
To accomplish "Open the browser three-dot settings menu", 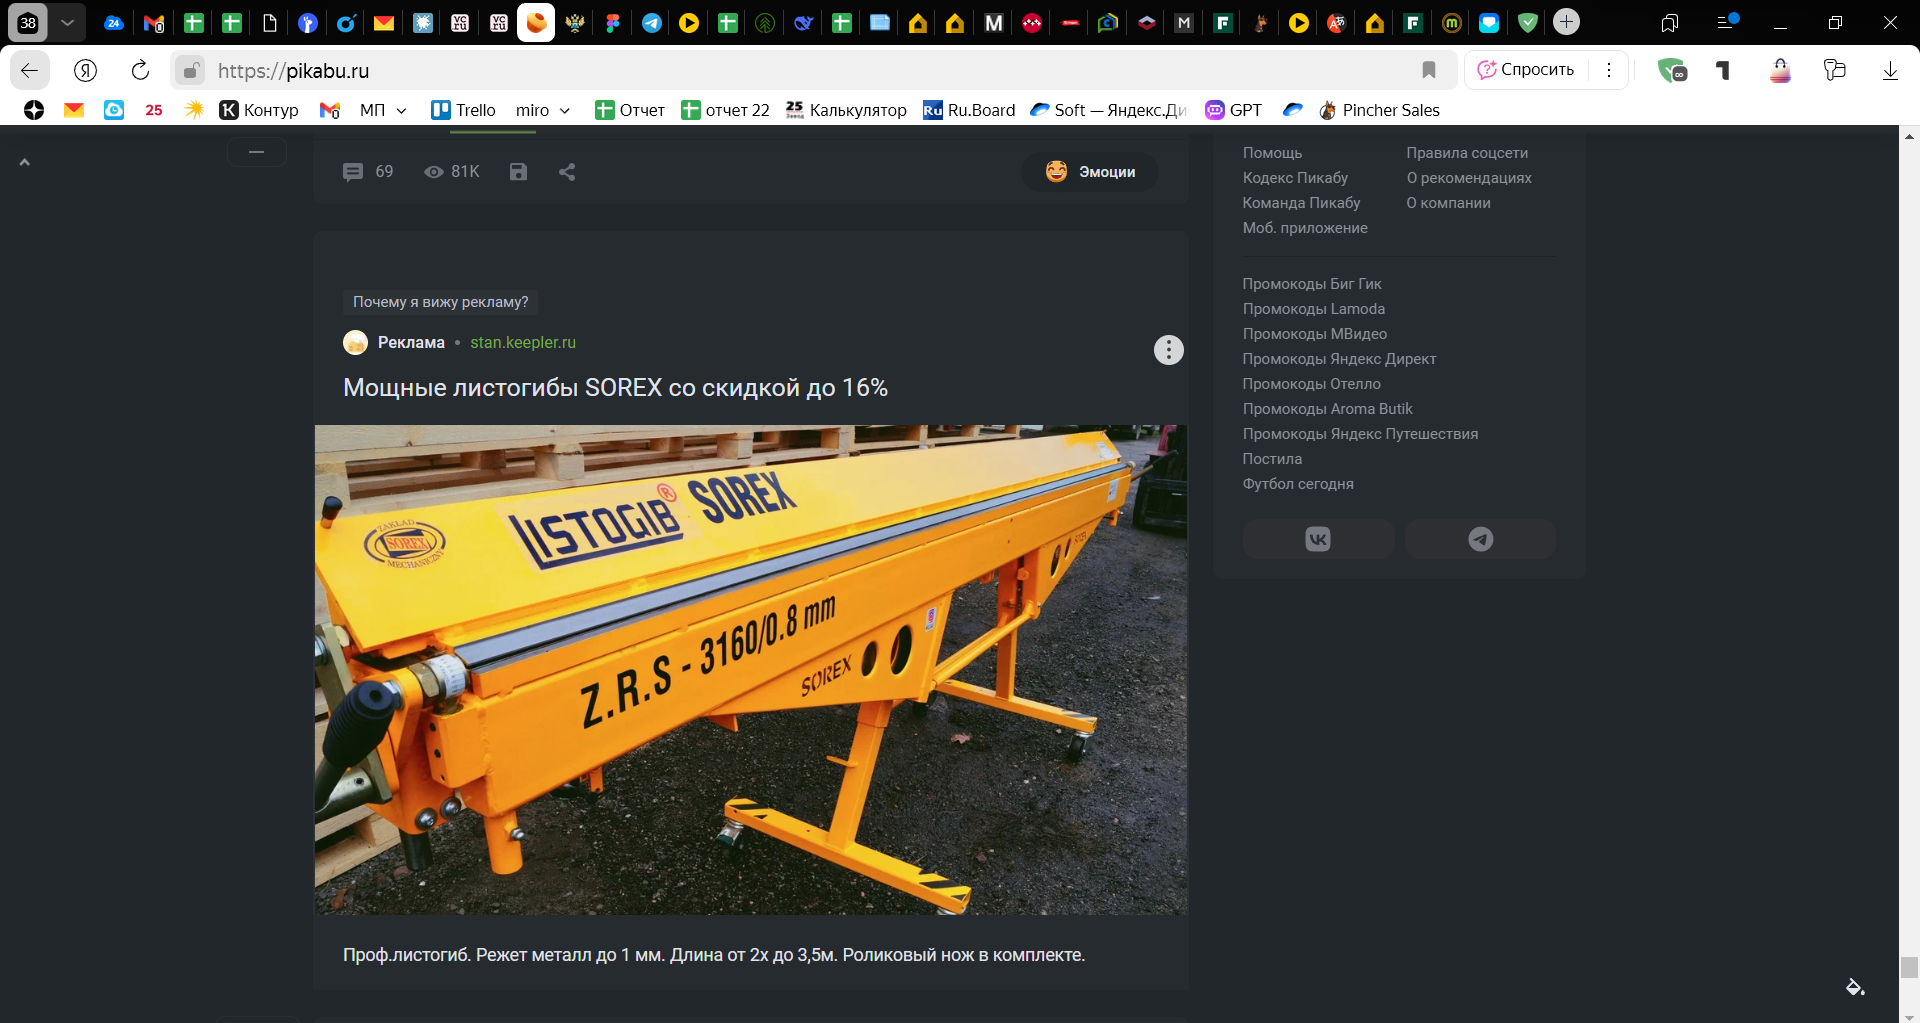I will 1609,70.
